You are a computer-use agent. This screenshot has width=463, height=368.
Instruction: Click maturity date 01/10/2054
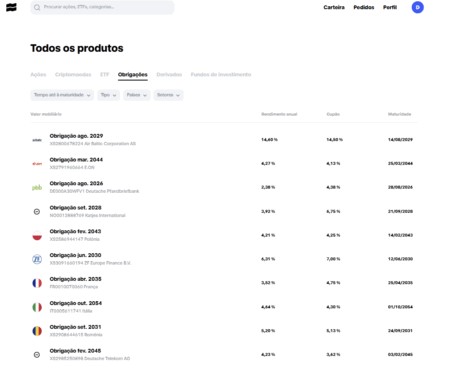(x=400, y=307)
